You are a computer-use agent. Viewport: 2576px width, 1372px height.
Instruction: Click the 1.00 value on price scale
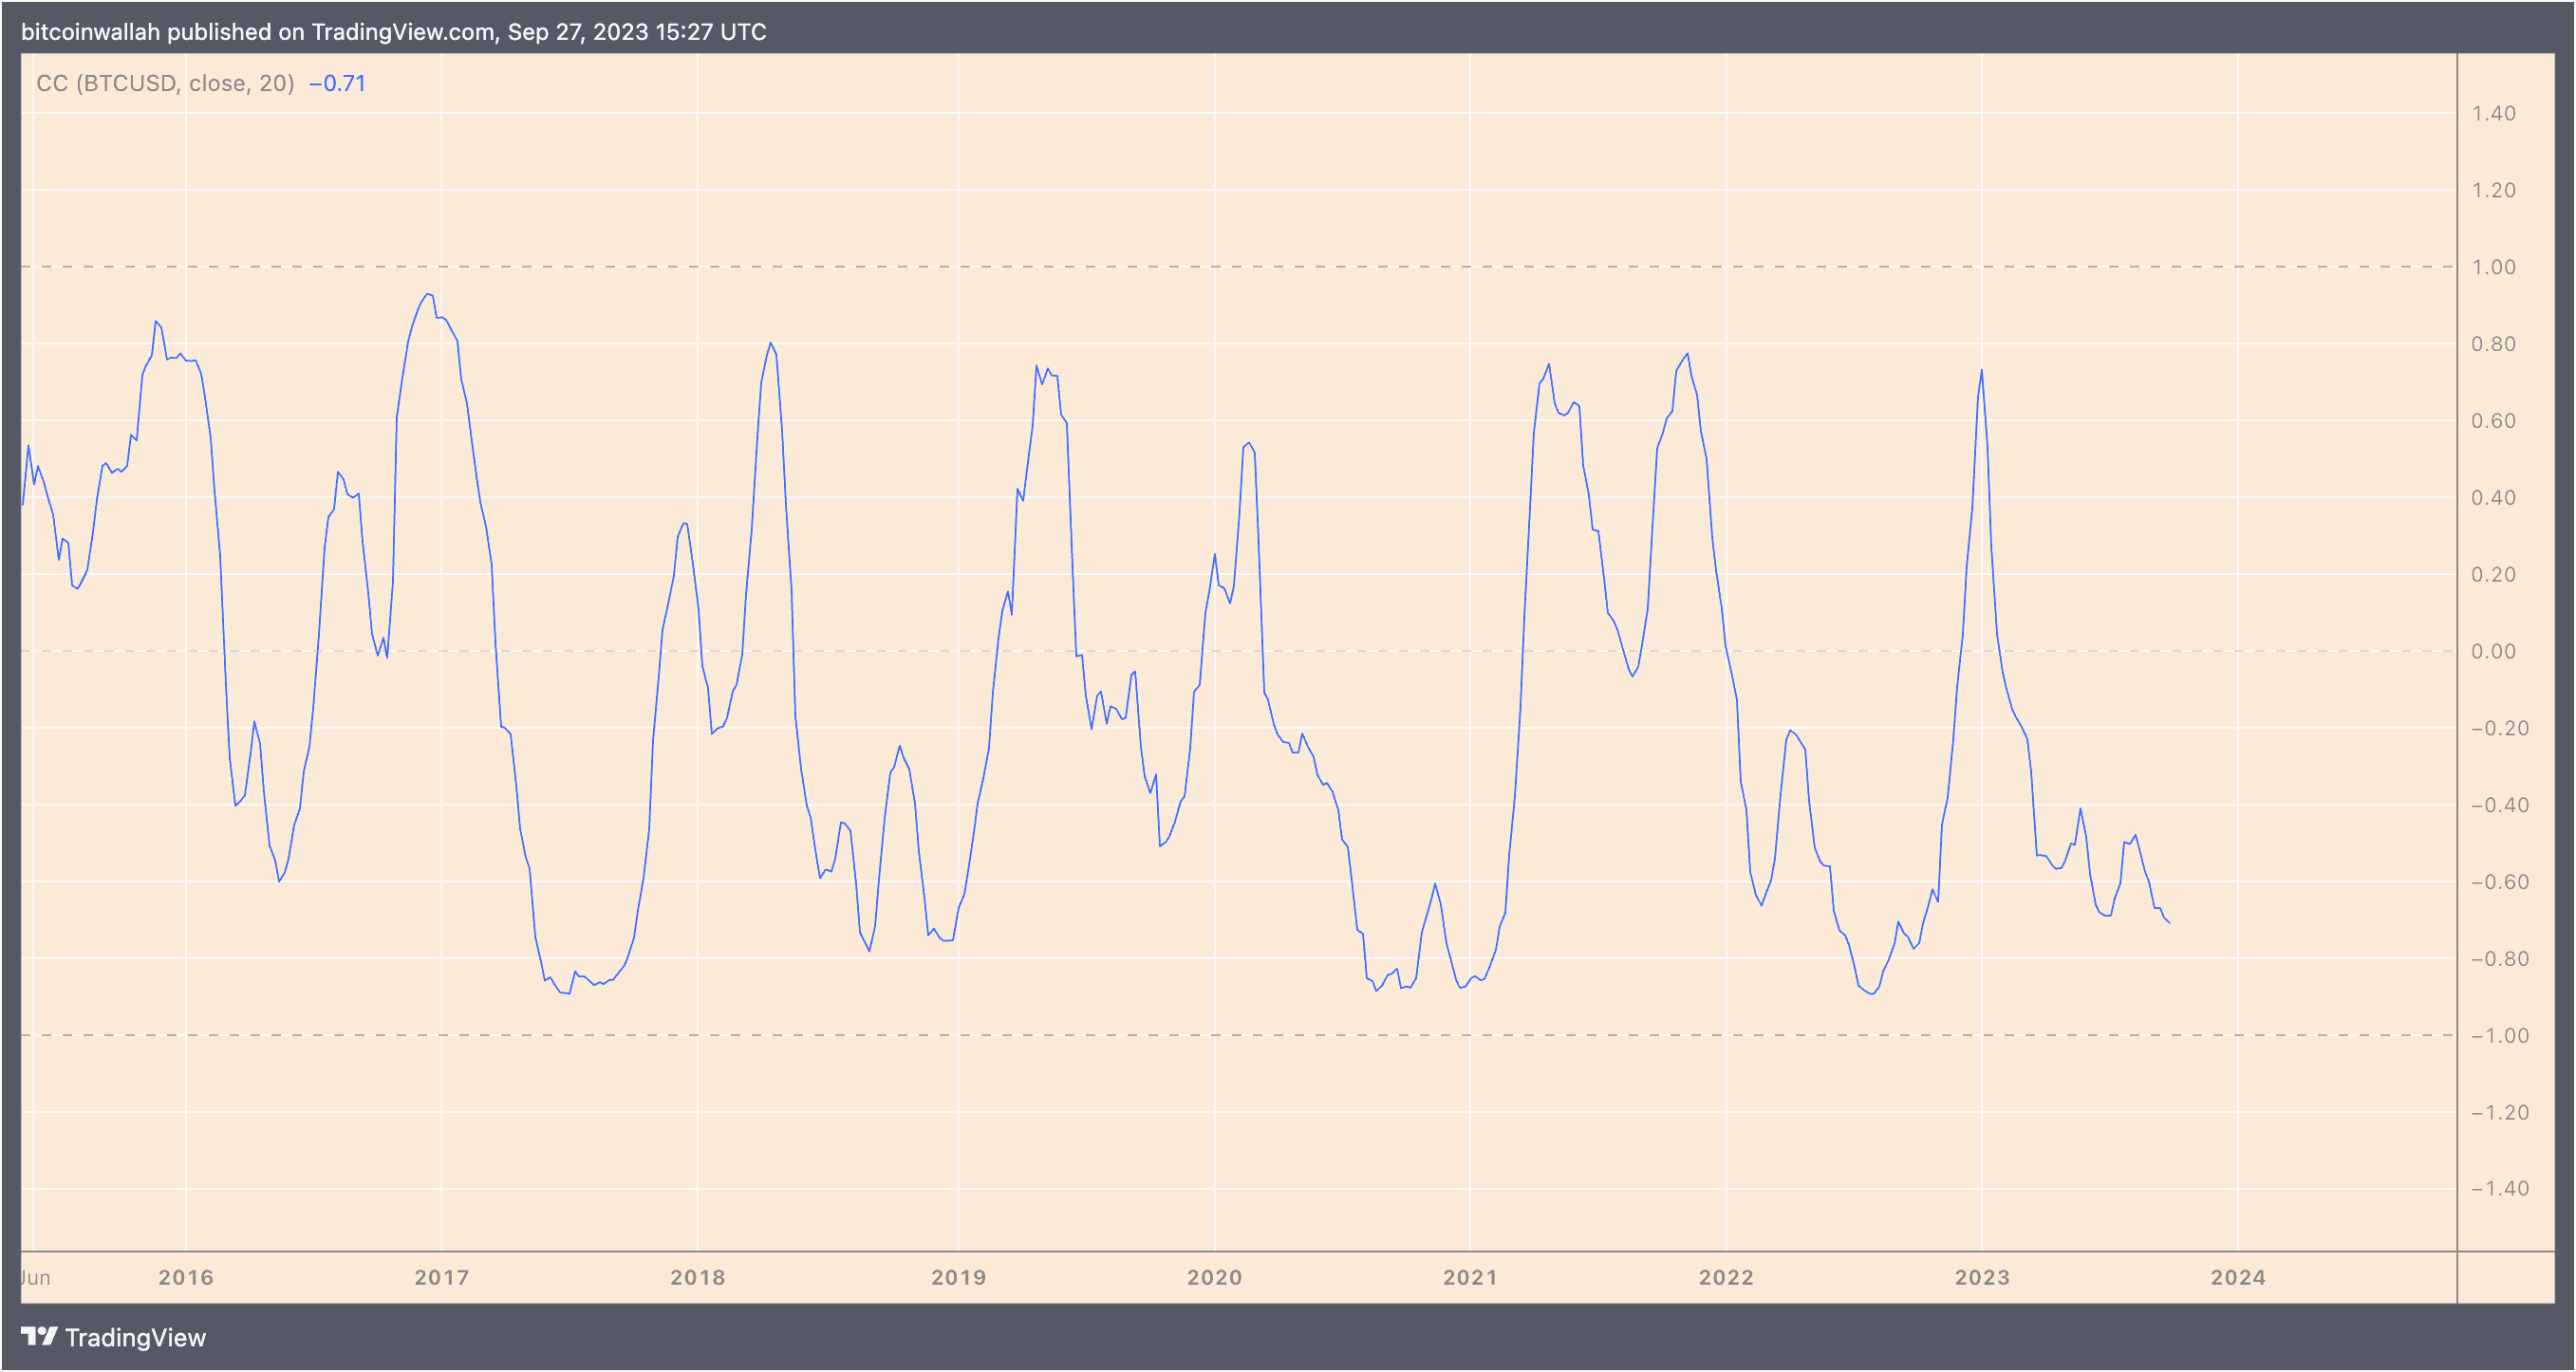(x=2494, y=267)
